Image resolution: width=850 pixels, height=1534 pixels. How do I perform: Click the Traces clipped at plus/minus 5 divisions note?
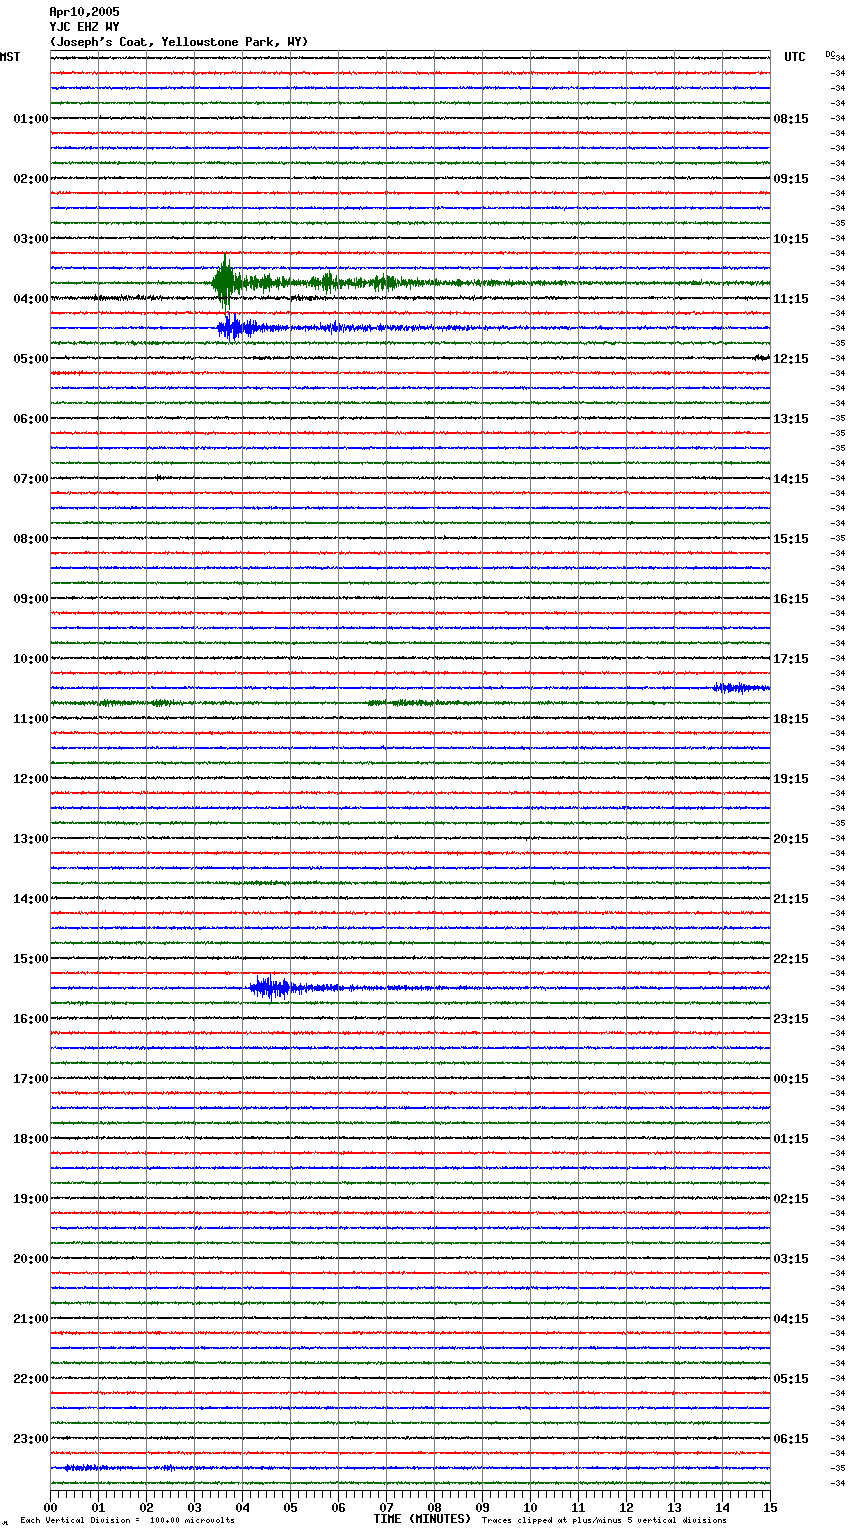tap(604, 1521)
